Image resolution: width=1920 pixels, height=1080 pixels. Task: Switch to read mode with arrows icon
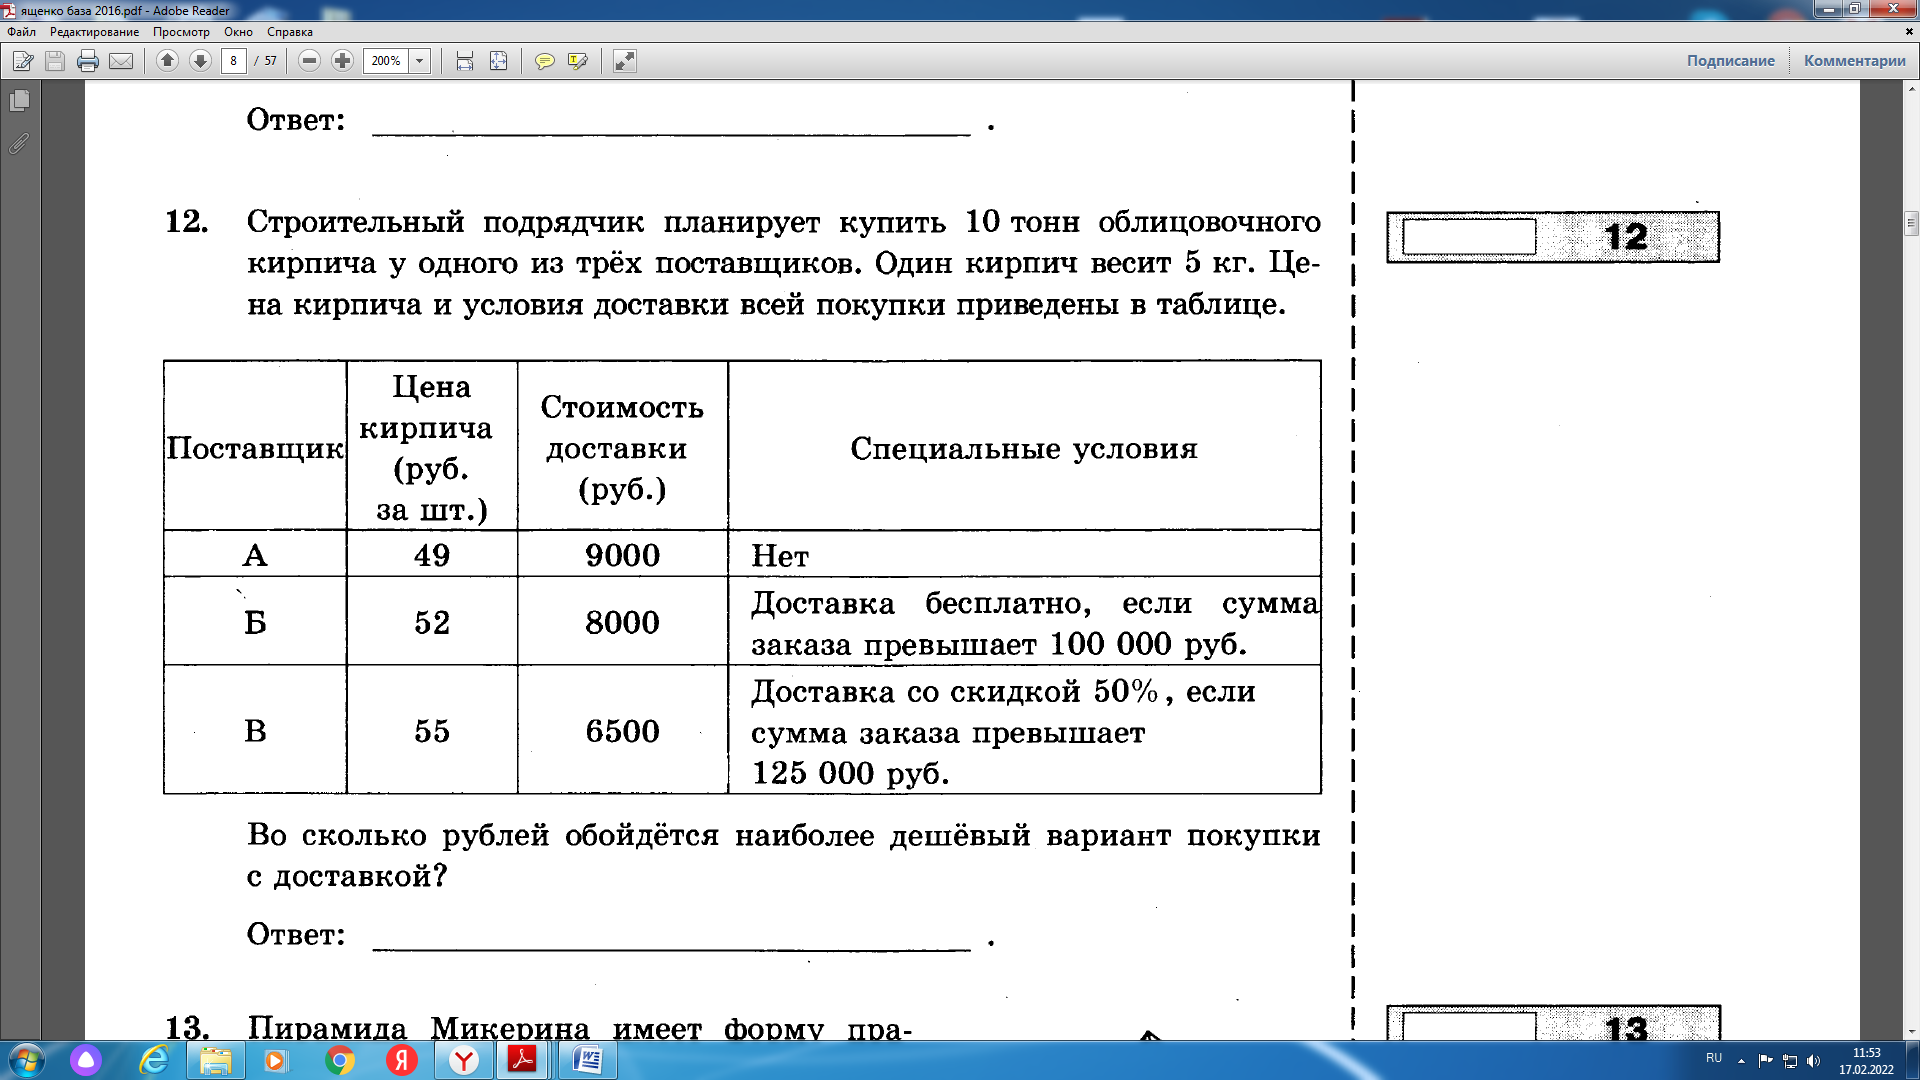pyautogui.click(x=625, y=61)
